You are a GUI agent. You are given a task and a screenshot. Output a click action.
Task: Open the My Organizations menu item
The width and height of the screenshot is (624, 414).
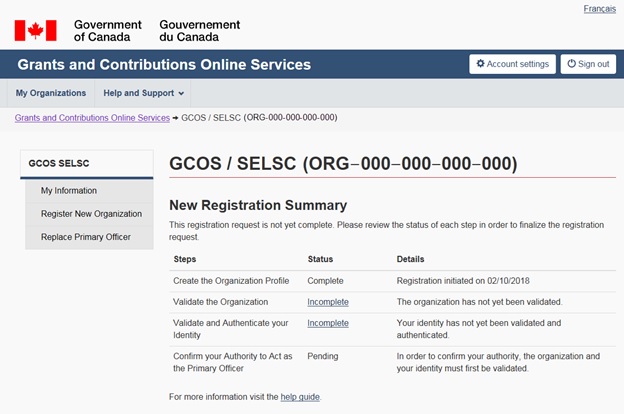pyautogui.click(x=50, y=93)
